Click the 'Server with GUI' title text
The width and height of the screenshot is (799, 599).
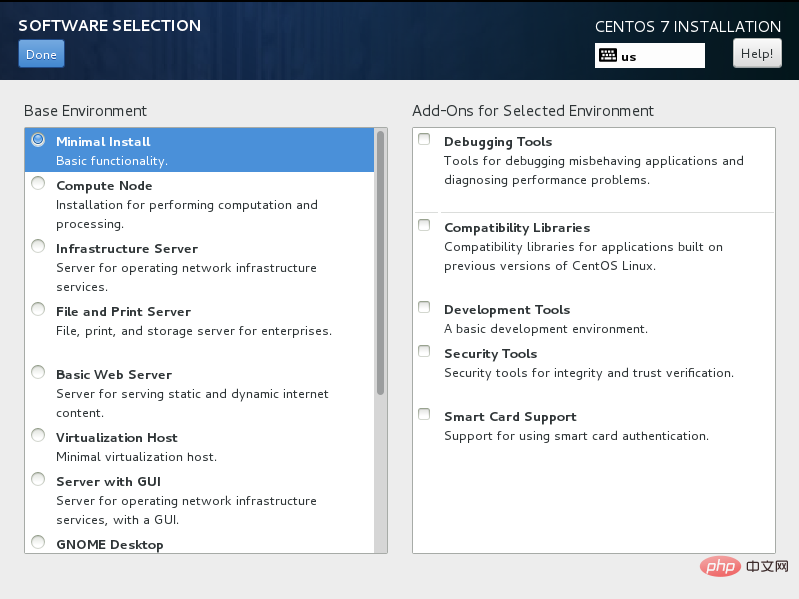tap(109, 482)
